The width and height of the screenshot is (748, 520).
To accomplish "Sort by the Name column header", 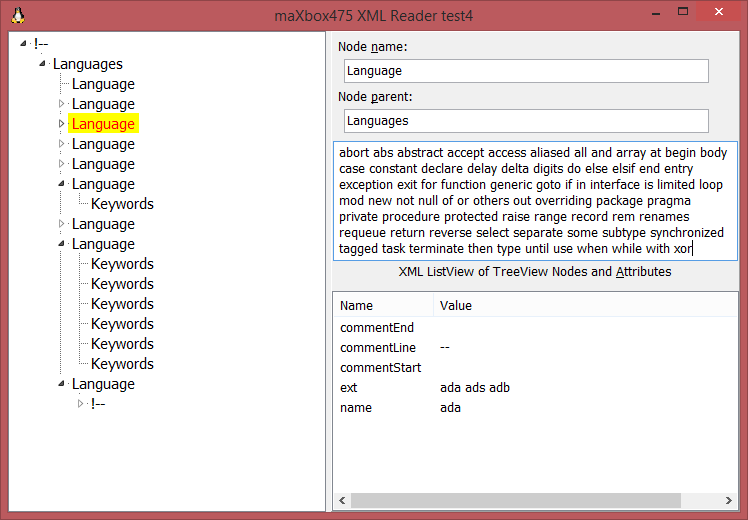I will click(x=381, y=305).
